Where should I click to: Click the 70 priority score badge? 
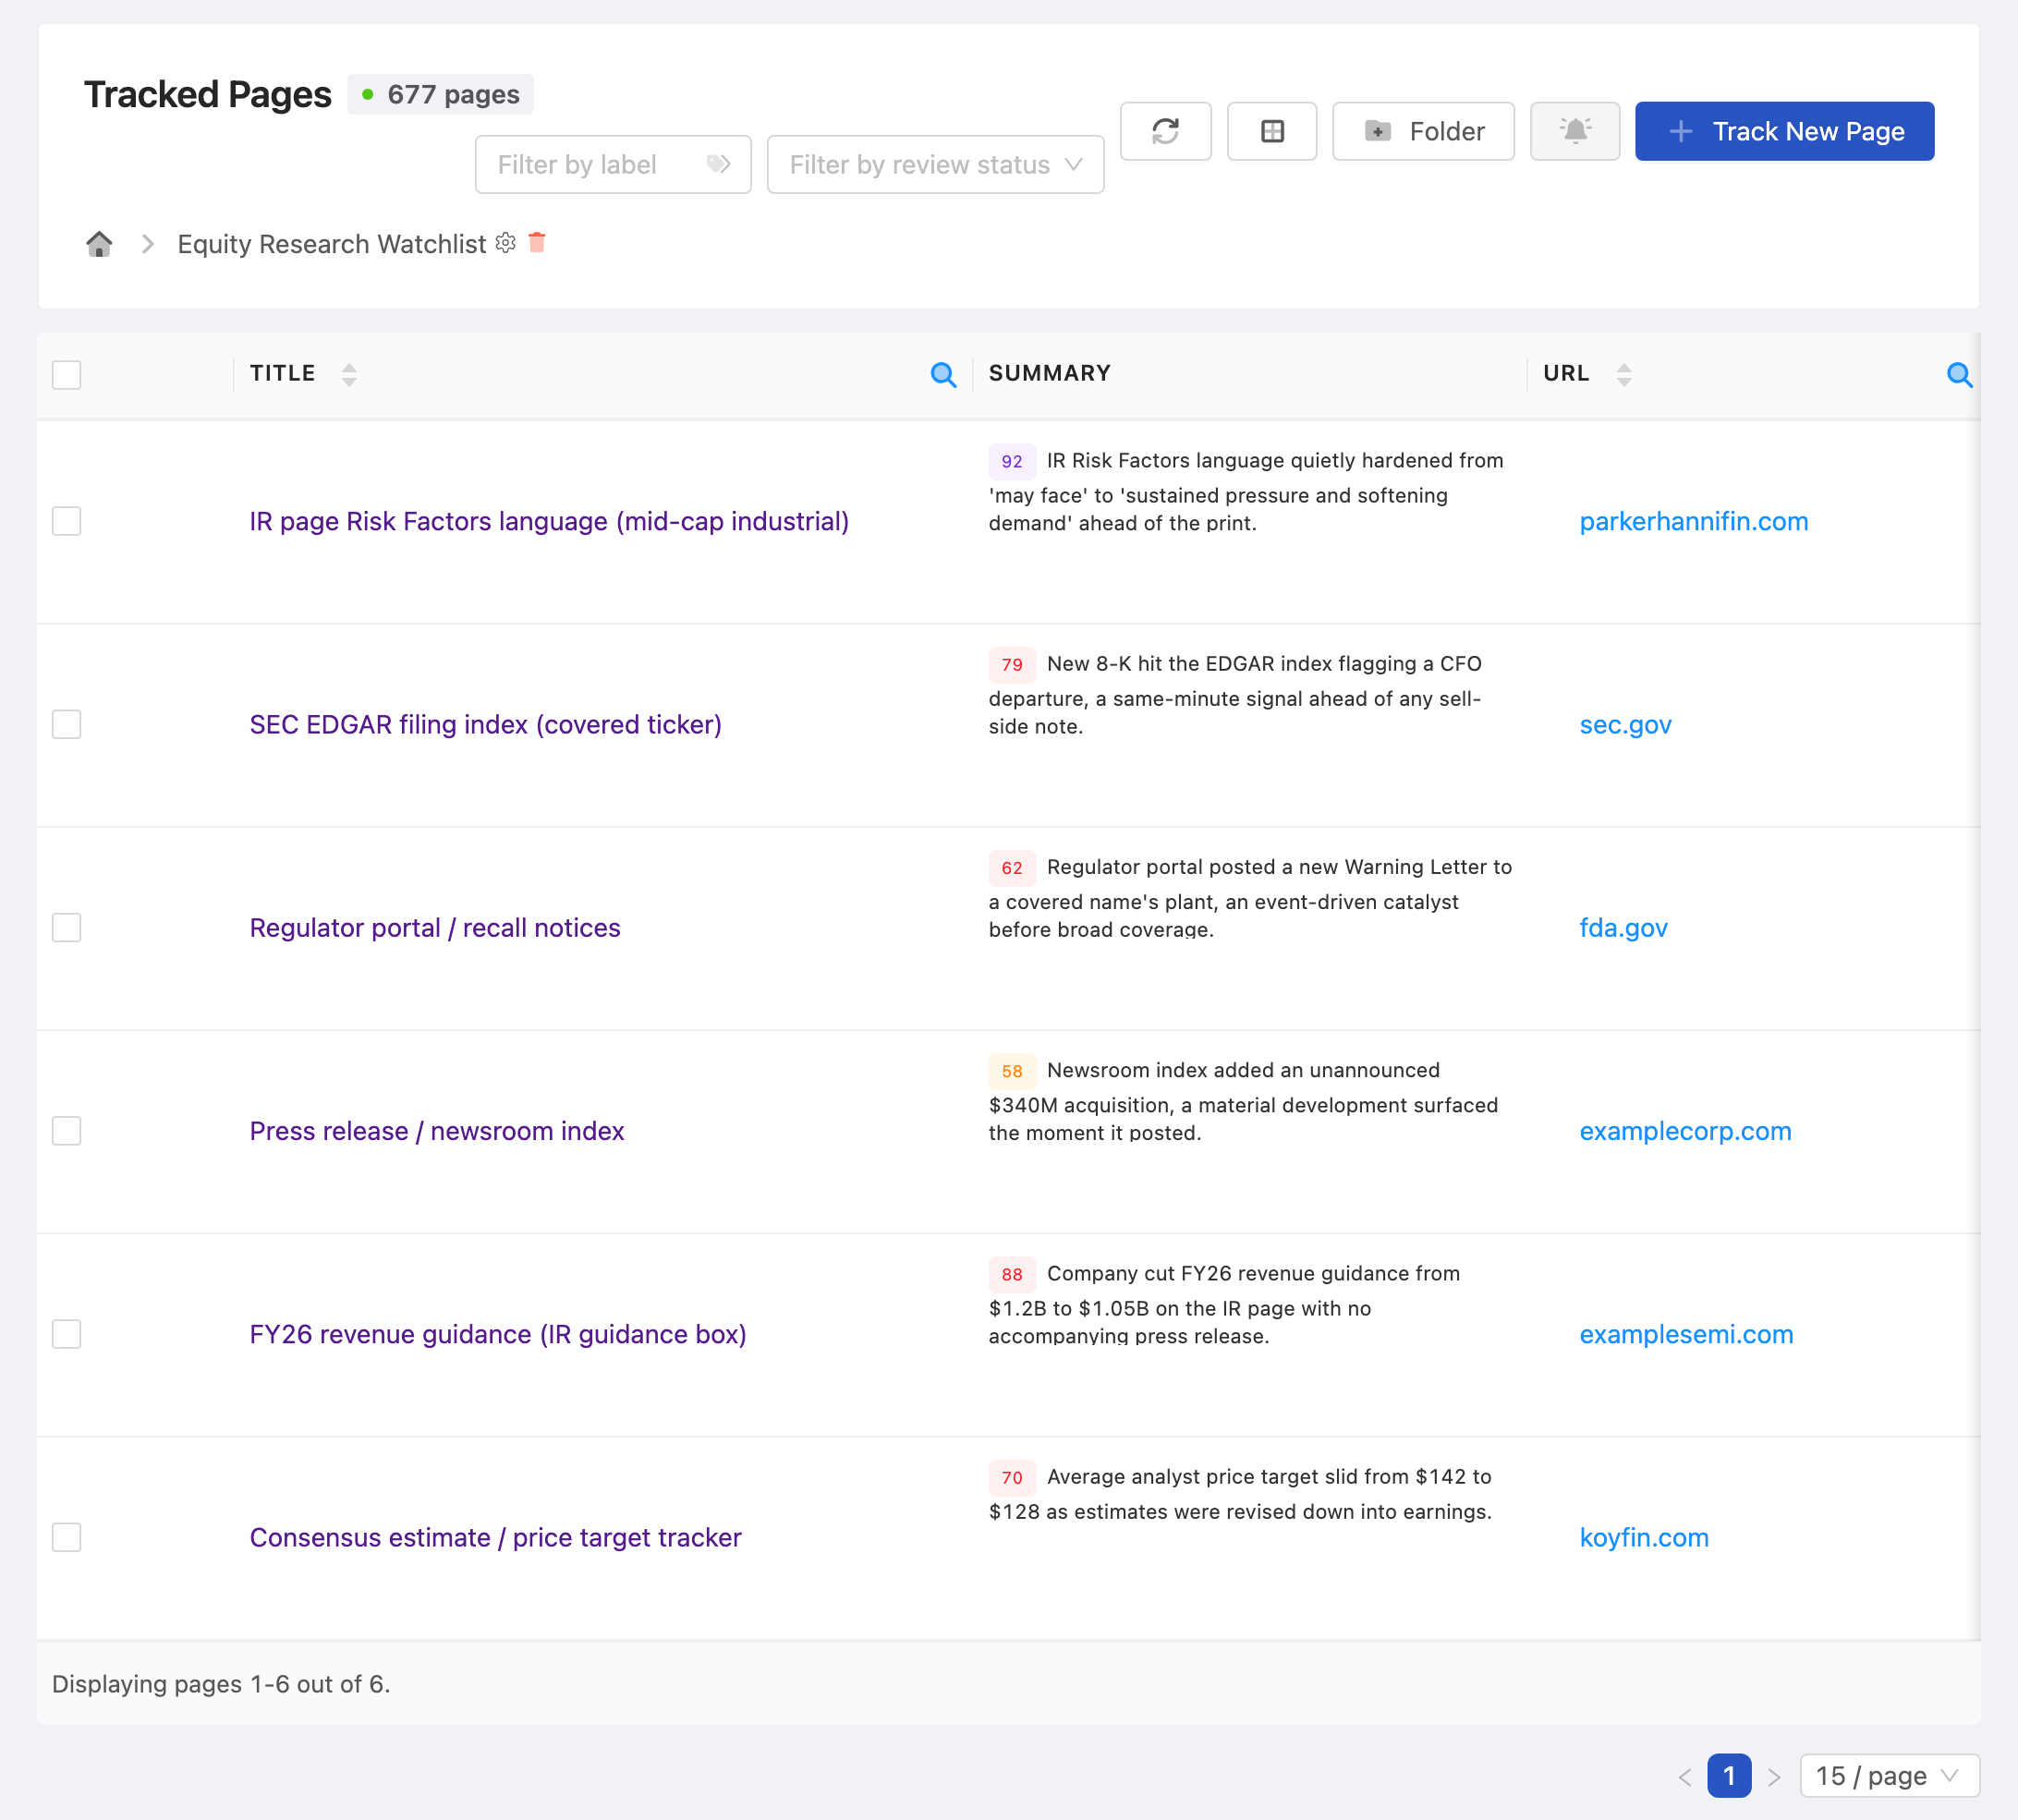pos(1011,1477)
